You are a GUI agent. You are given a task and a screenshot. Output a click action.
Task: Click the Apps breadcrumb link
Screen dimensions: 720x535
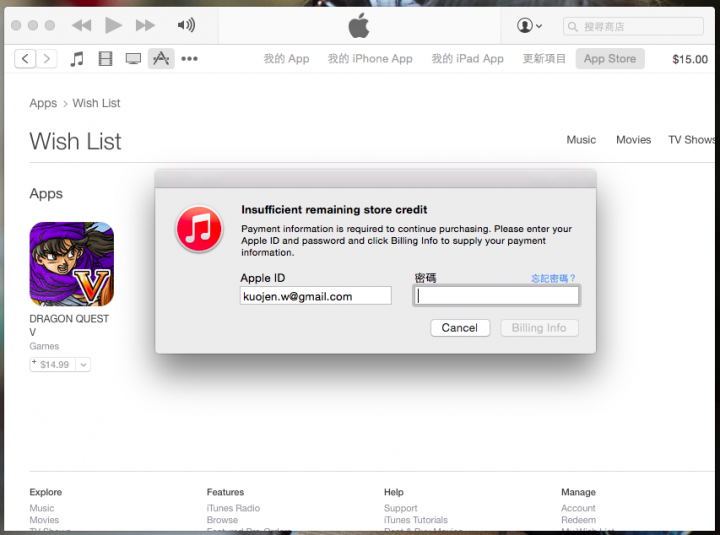pyautogui.click(x=43, y=103)
